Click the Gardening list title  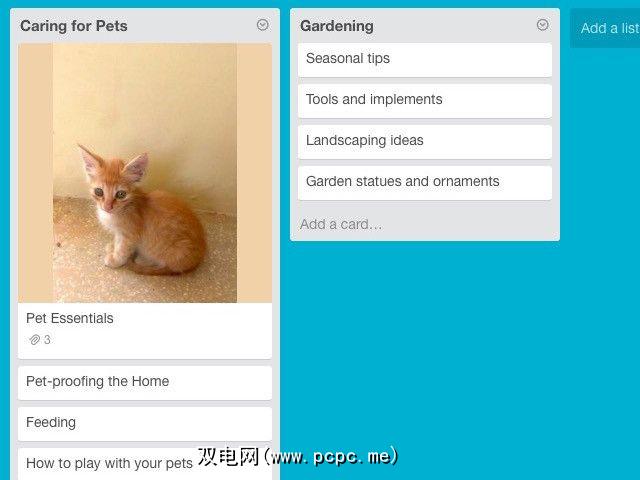(x=337, y=26)
